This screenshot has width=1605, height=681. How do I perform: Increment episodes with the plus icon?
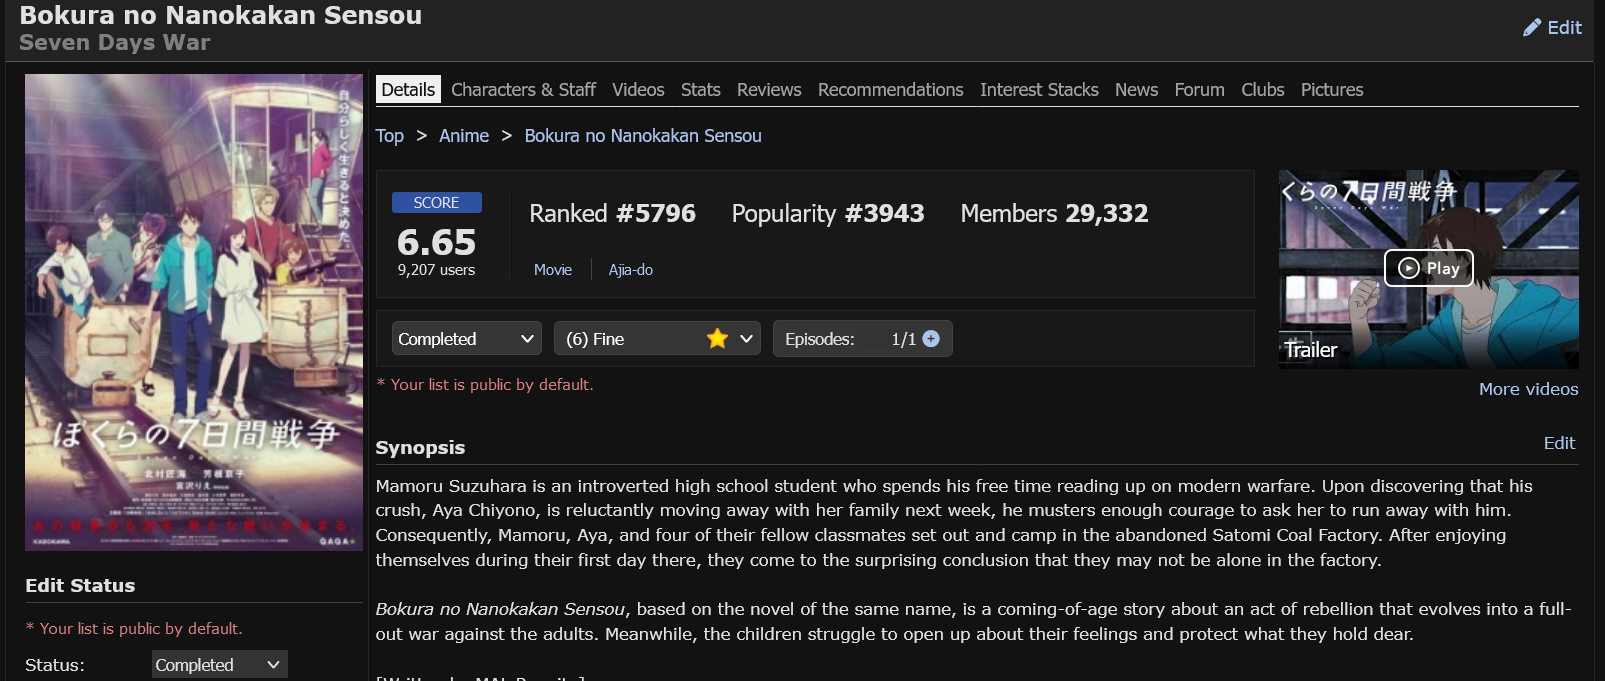931,339
